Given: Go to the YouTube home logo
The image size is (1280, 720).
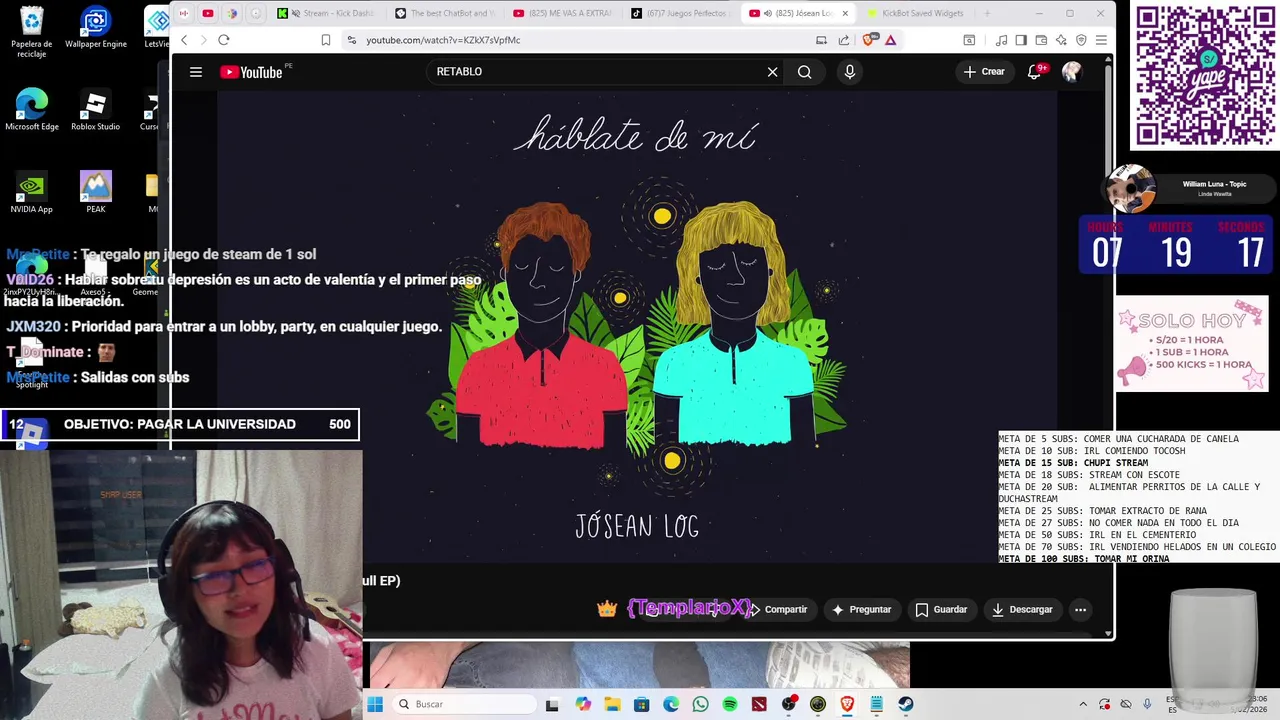Looking at the screenshot, I should pyautogui.click(x=252, y=72).
